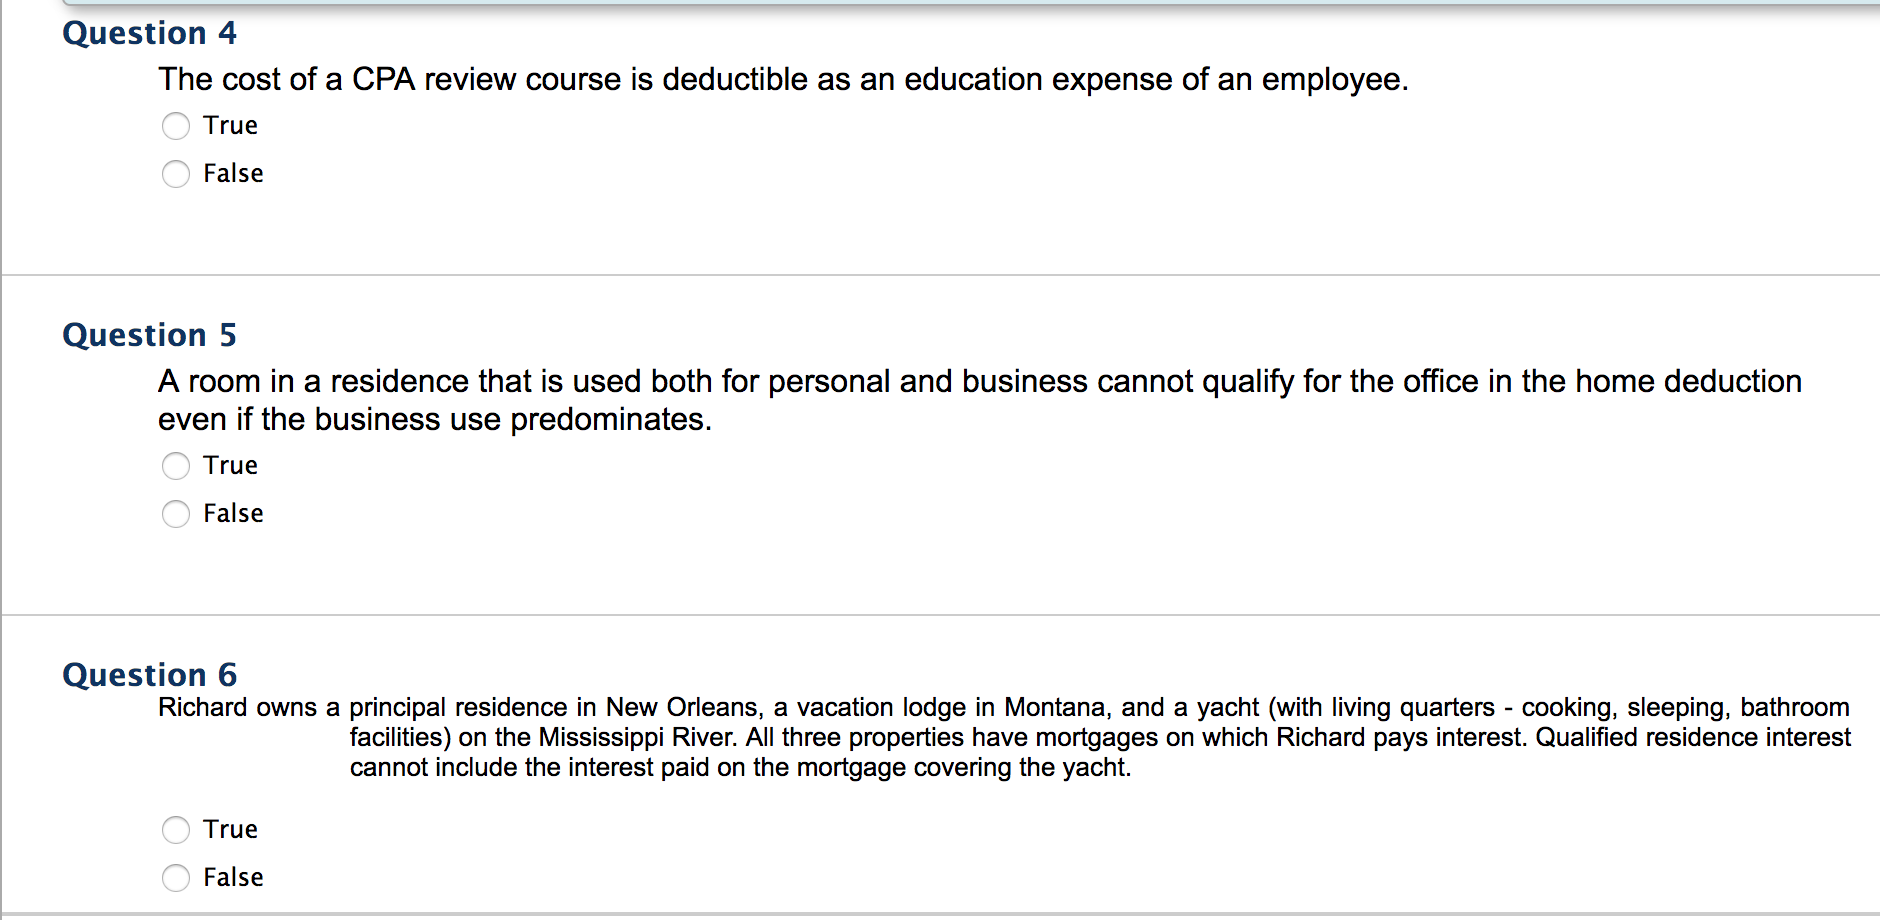Click the "False" label text in Question 4
The height and width of the screenshot is (920, 1880).
tap(234, 174)
